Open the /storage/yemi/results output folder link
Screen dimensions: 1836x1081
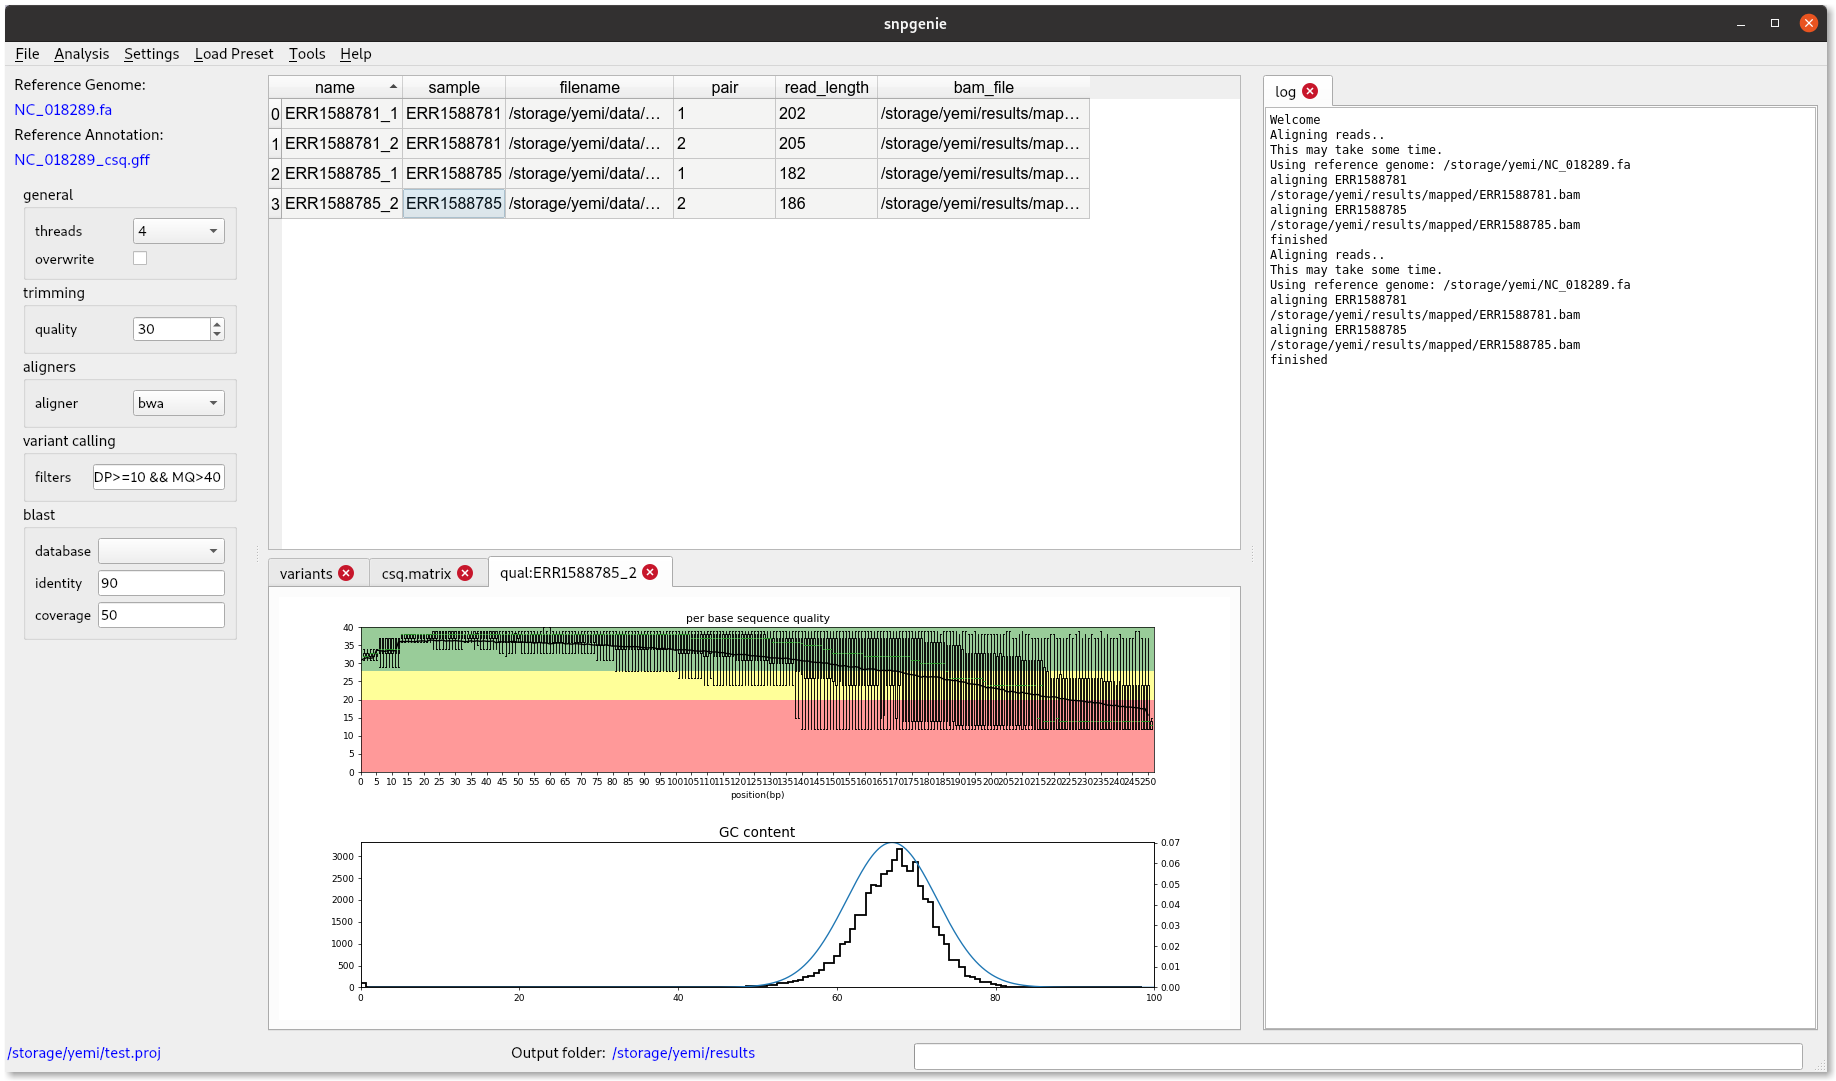tap(683, 1053)
